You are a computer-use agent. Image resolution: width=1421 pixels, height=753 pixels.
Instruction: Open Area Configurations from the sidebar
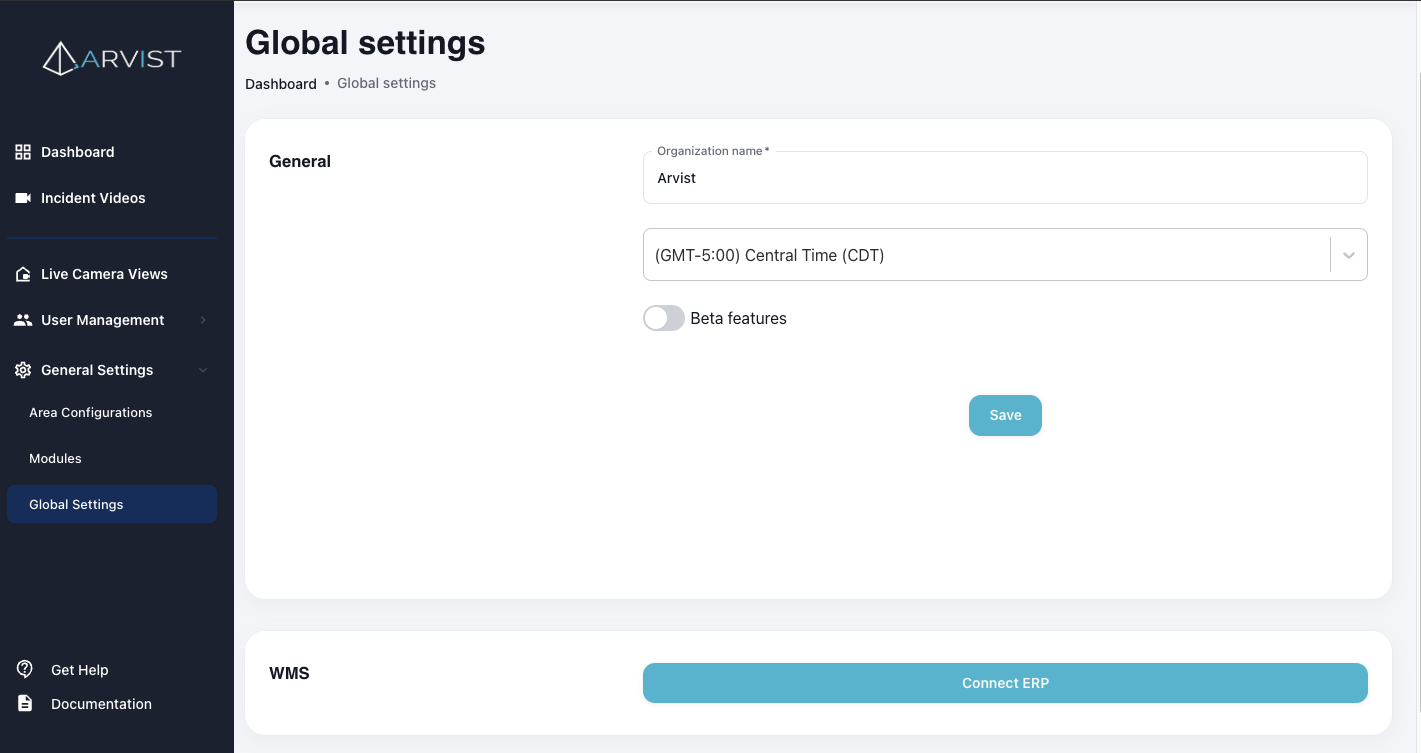click(90, 412)
